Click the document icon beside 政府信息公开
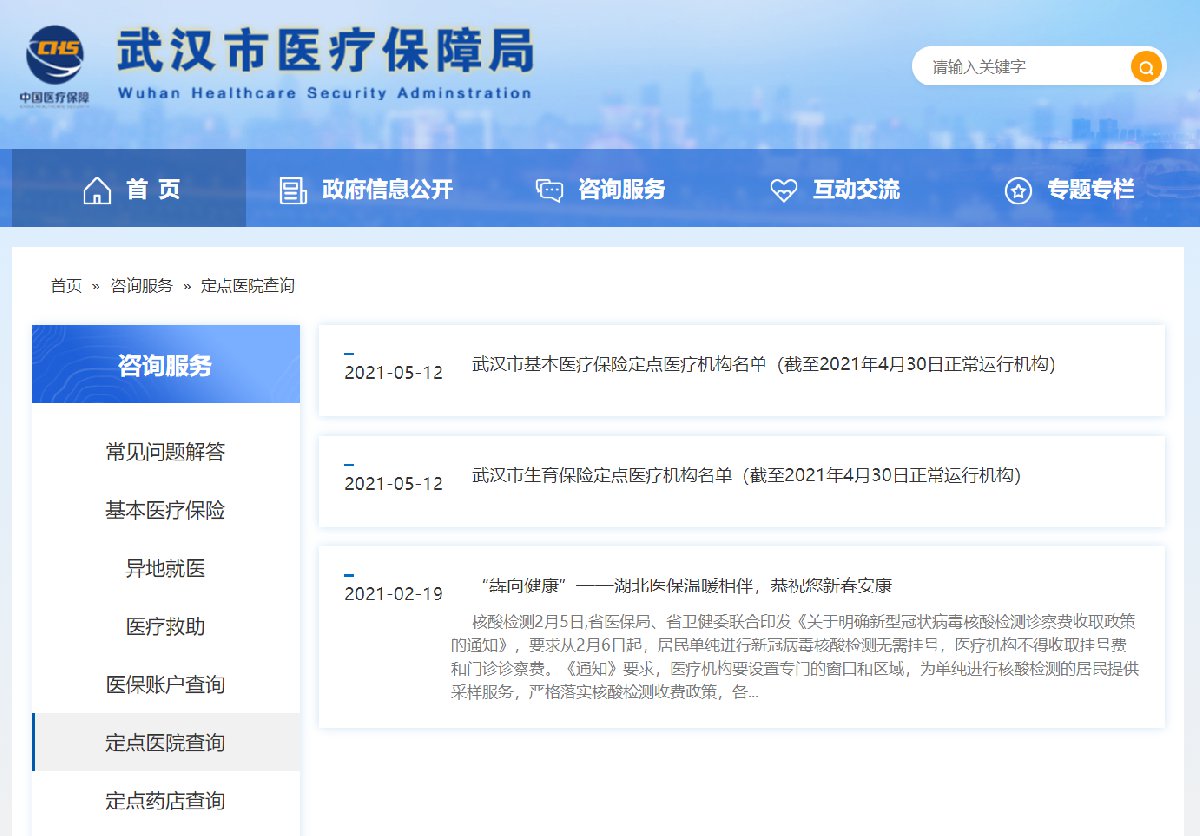1200x836 pixels. click(292, 190)
